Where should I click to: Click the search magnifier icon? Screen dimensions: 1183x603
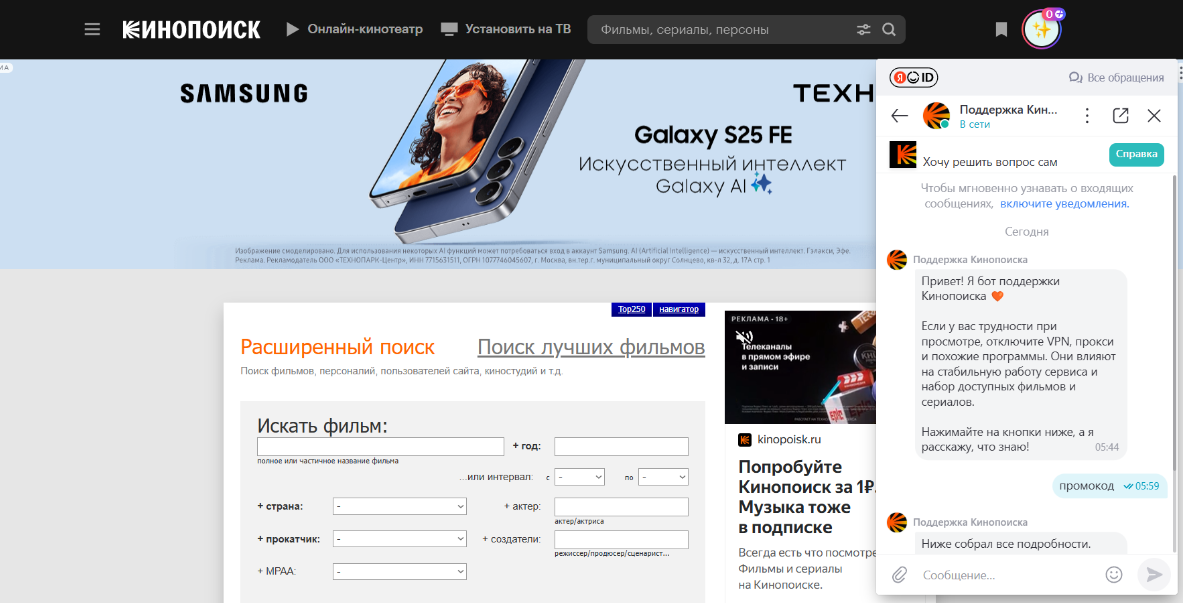point(889,29)
